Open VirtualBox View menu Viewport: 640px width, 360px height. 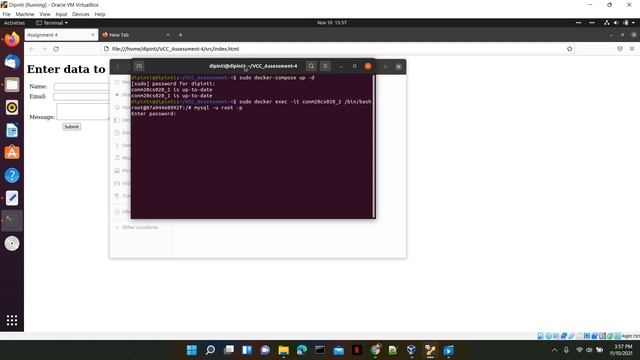click(x=45, y=14)
